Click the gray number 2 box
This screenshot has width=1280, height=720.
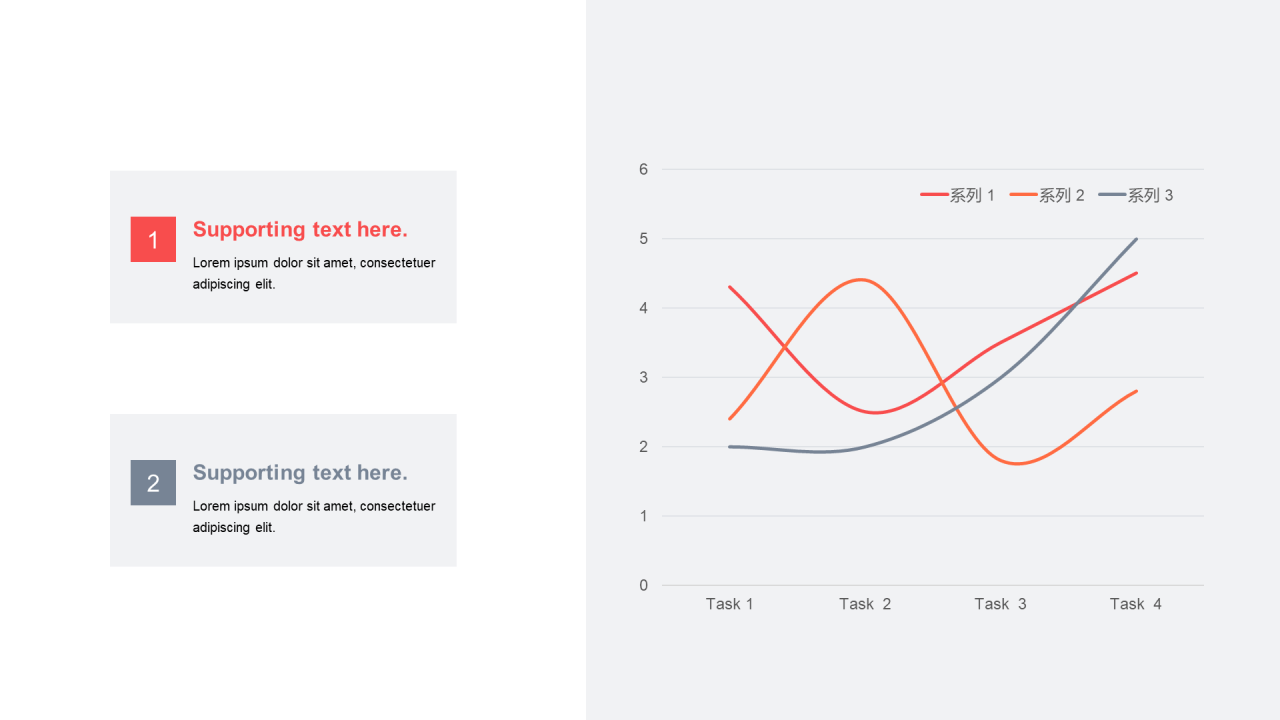click(x=153, y=483)
